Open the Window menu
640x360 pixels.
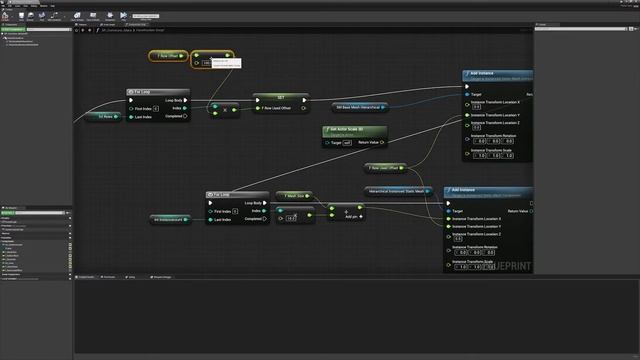(x=44, y=6)
